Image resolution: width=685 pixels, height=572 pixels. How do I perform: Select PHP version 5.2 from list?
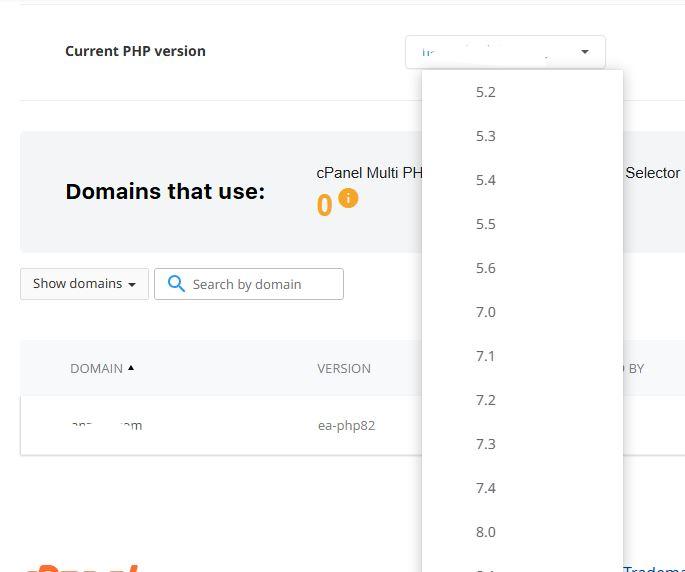(x=486, y=92)
